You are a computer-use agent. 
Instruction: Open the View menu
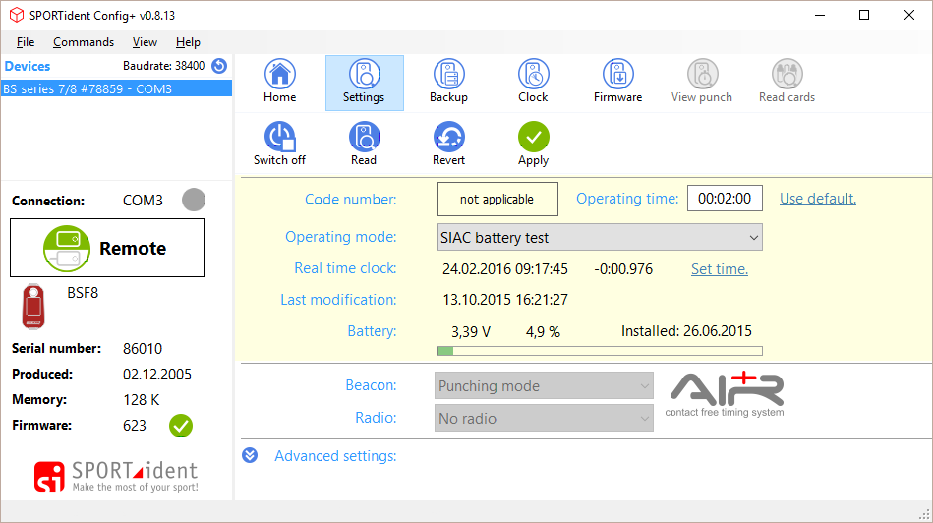pos(145,42)
